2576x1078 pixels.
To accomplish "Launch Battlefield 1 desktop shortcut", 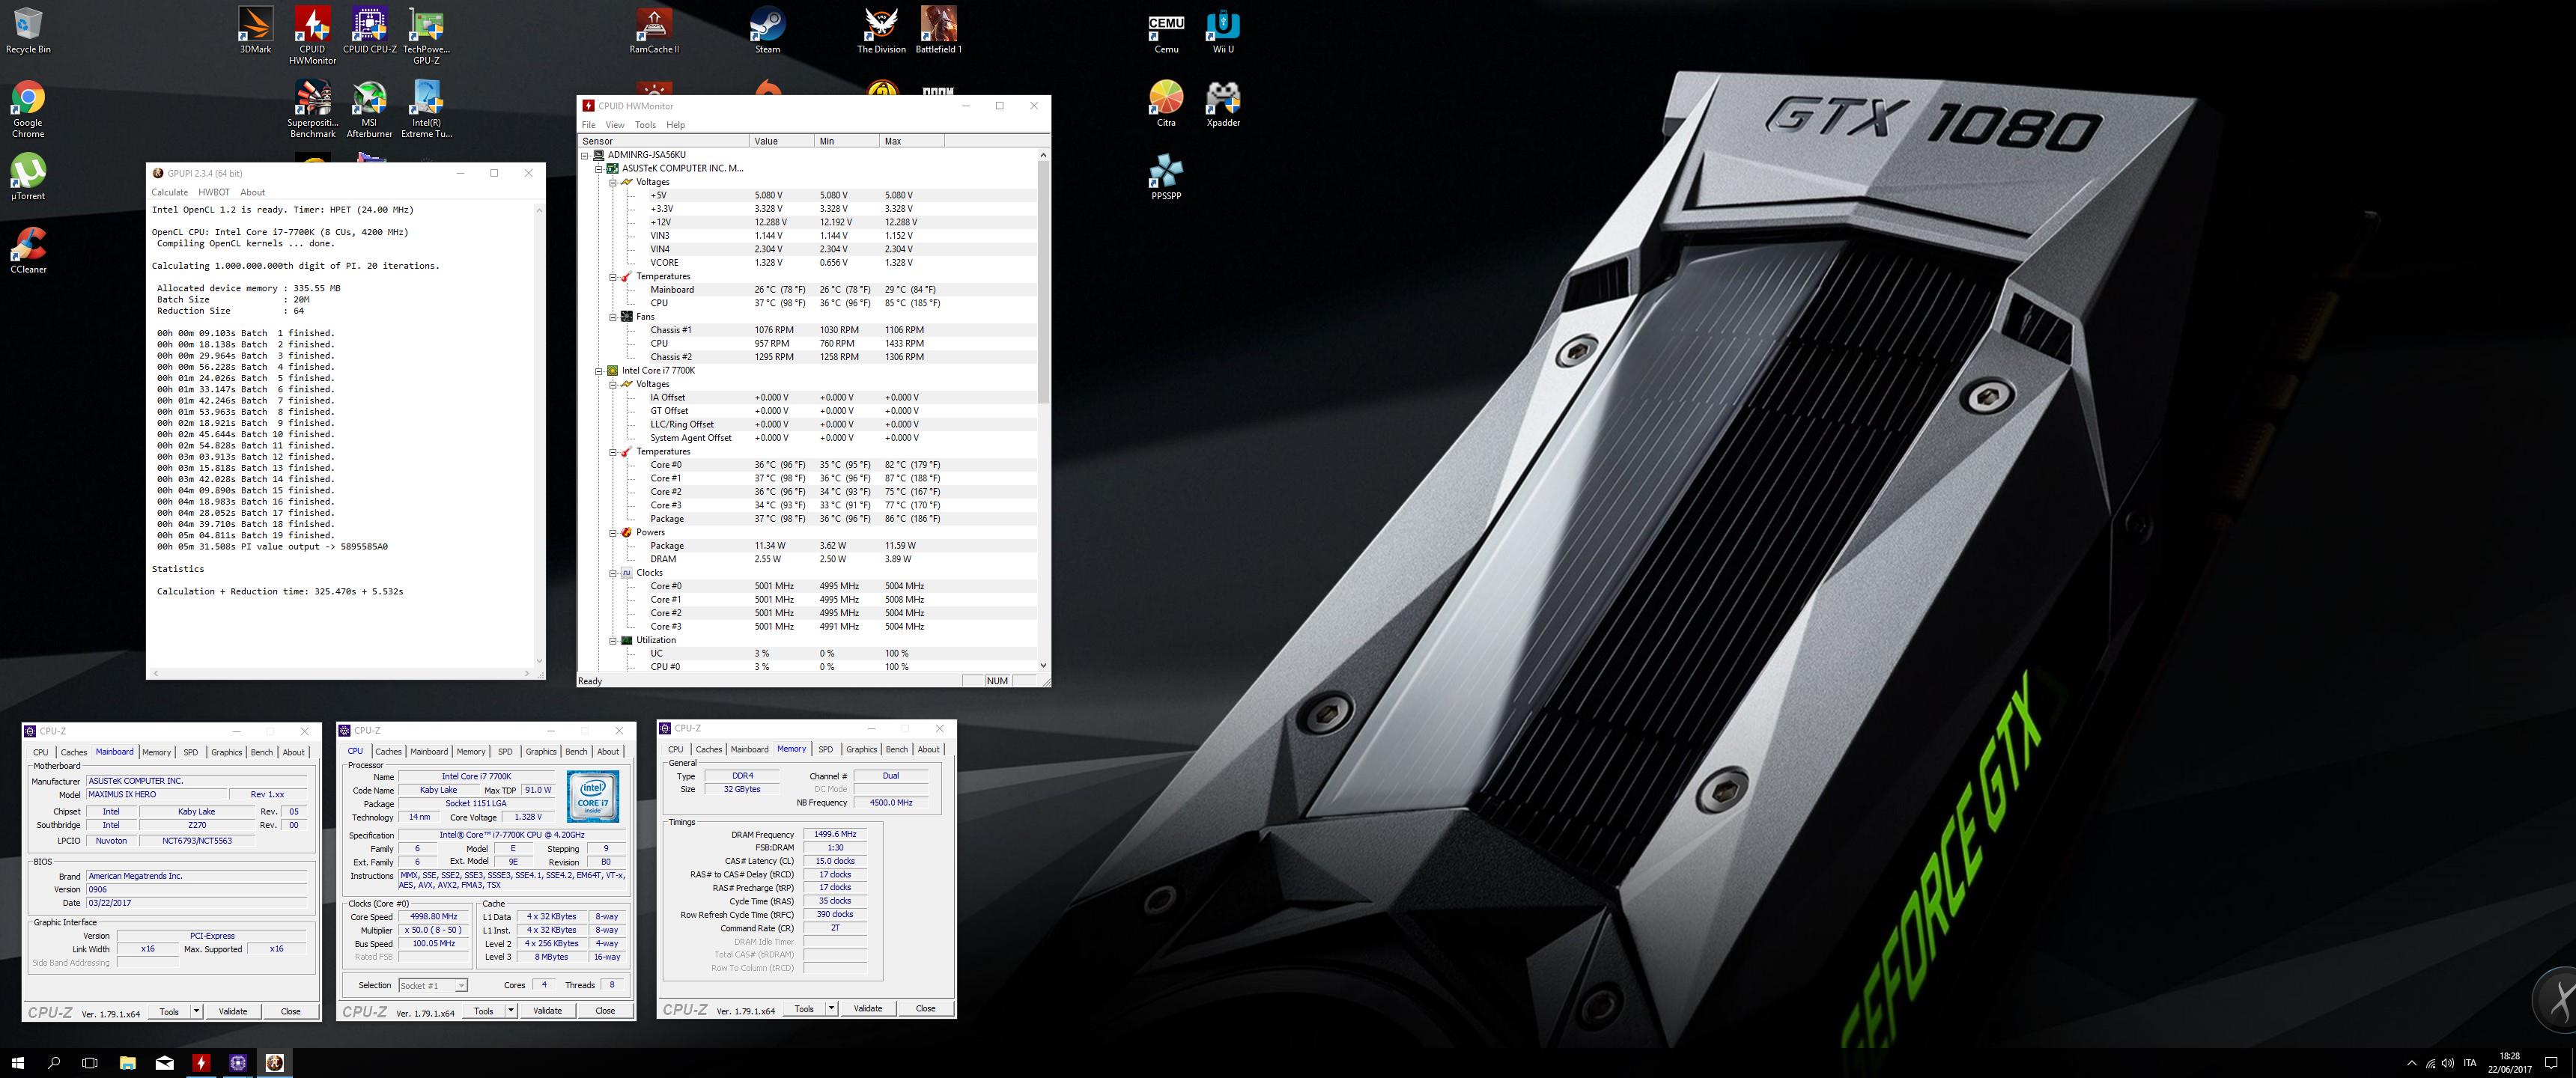I will click(x=938, y=30).
